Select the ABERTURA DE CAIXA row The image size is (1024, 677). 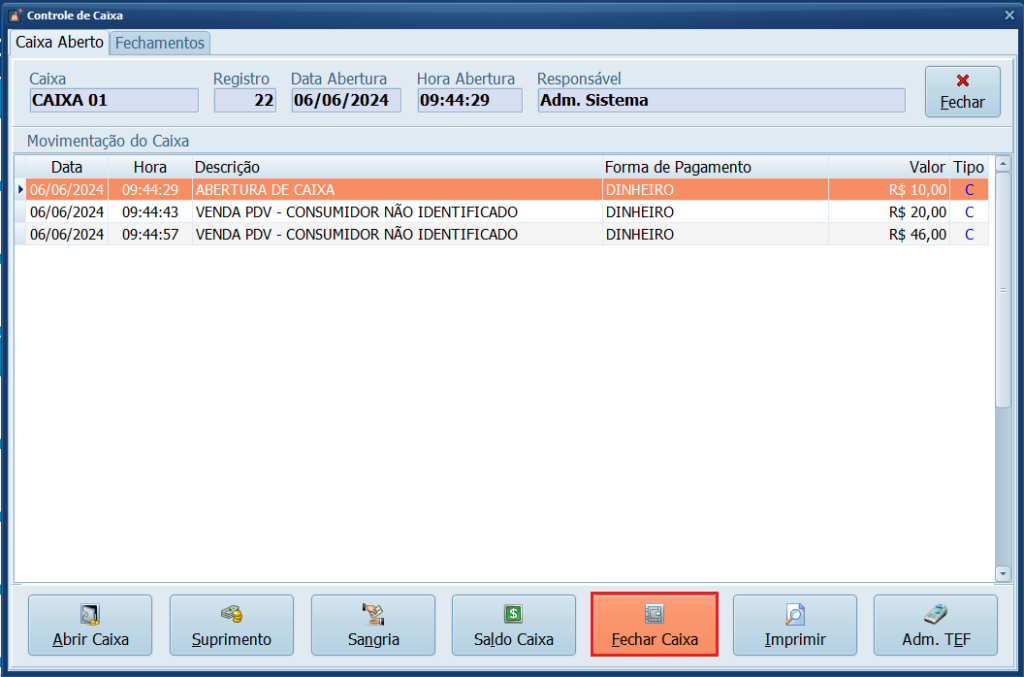coord(400,189)
